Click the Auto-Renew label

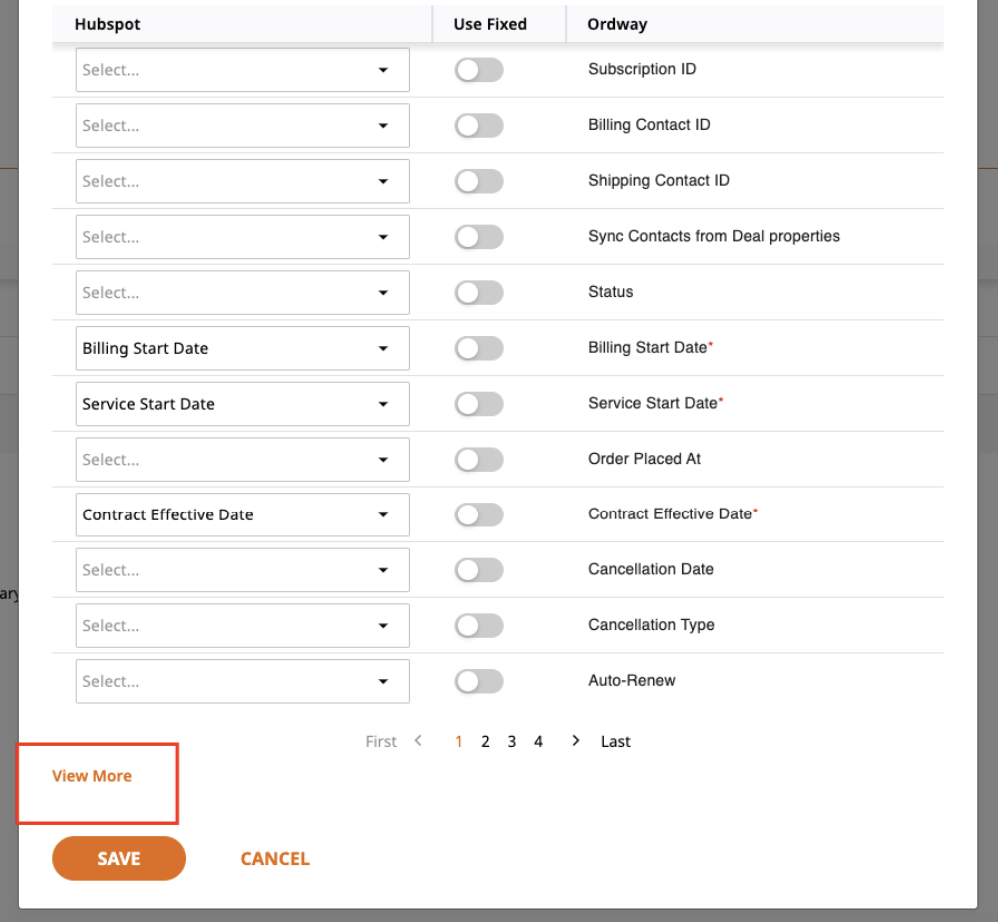[x=631, y=680]
